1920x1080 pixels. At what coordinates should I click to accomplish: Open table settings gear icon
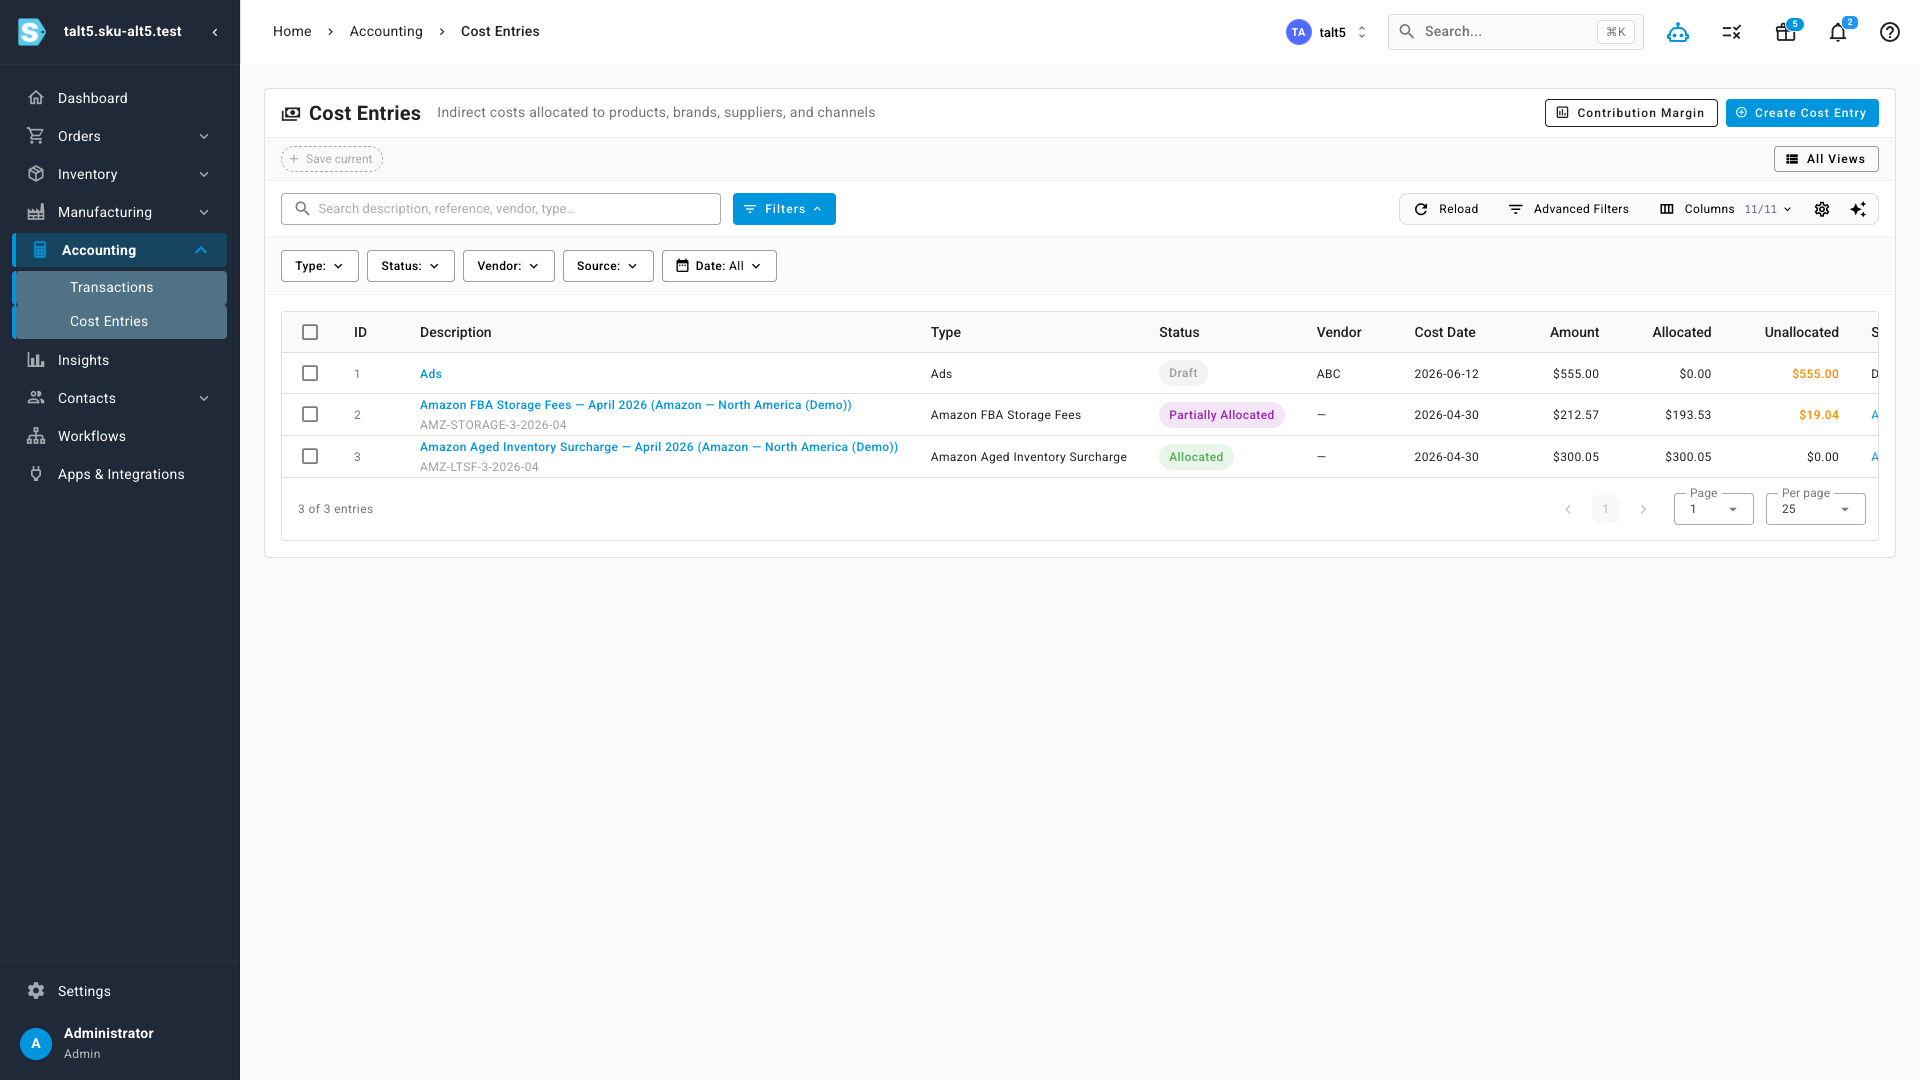(1822, 209)
